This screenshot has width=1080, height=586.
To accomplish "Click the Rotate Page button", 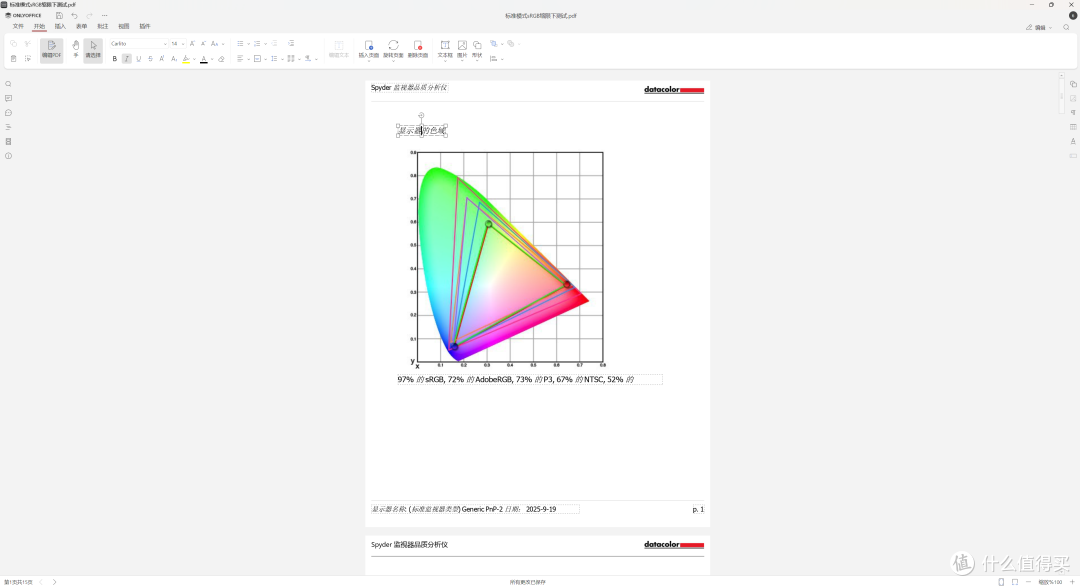I will [x=393, y=49].
